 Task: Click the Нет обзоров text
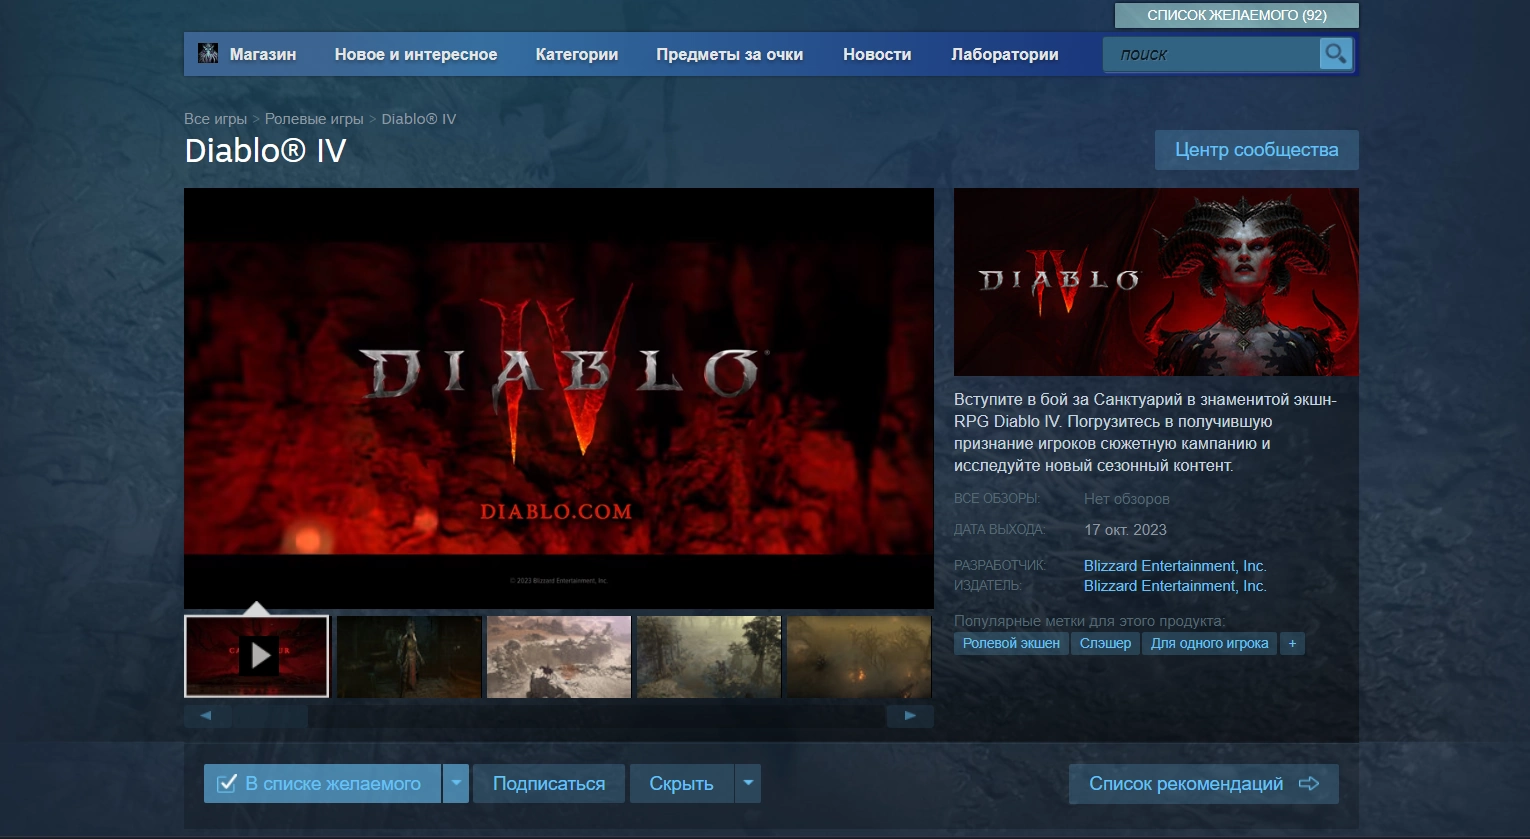(x=1127, y=499)
